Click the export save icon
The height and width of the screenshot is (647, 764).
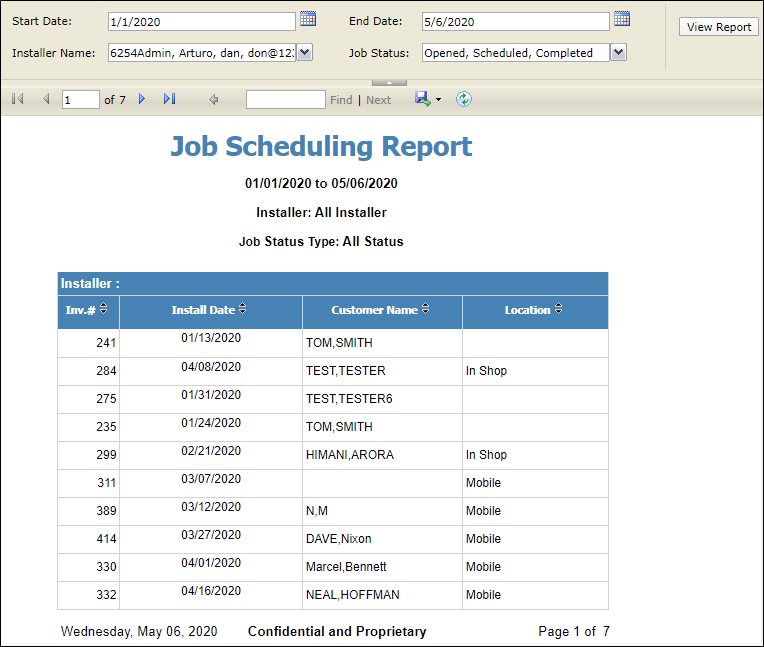[422, 99]
